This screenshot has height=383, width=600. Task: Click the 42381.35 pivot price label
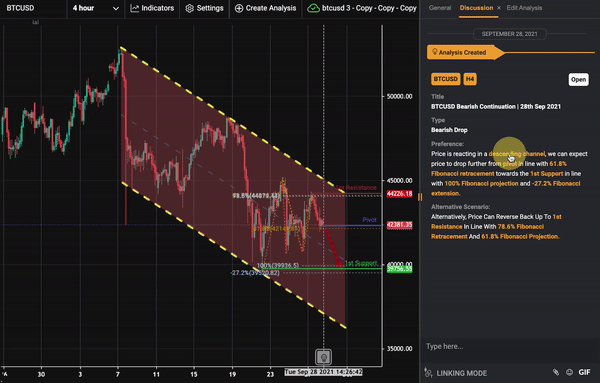pos(399,225)
